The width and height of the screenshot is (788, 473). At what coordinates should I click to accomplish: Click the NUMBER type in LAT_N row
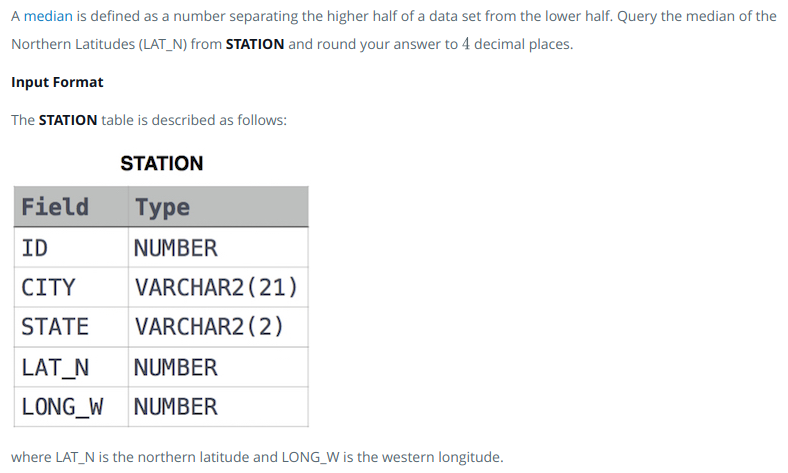pos(218,367)
